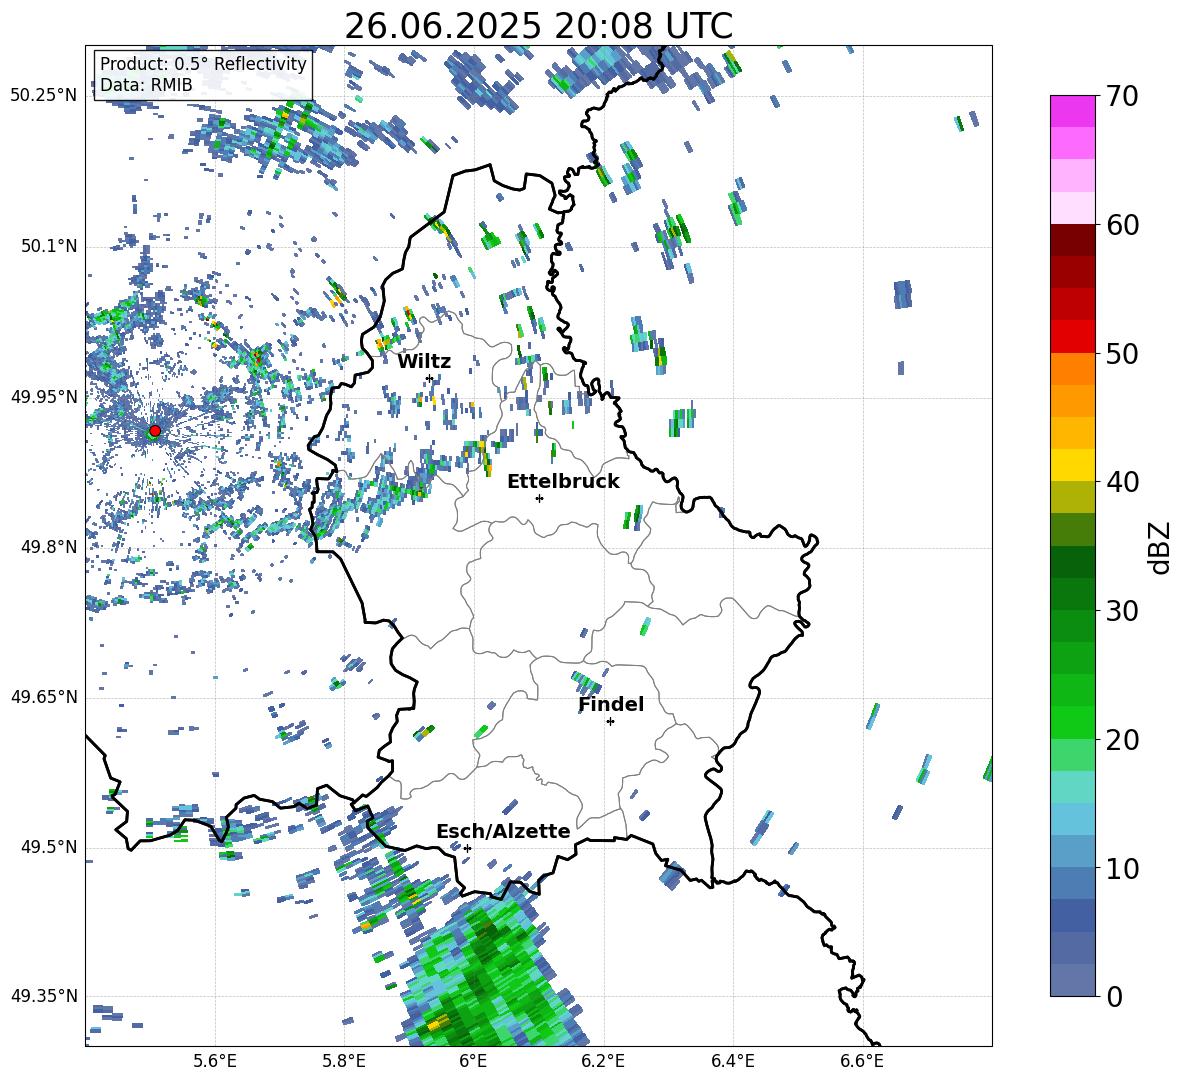
Task: Click the 70 label on the colorbar
Action: point(1122,96)
